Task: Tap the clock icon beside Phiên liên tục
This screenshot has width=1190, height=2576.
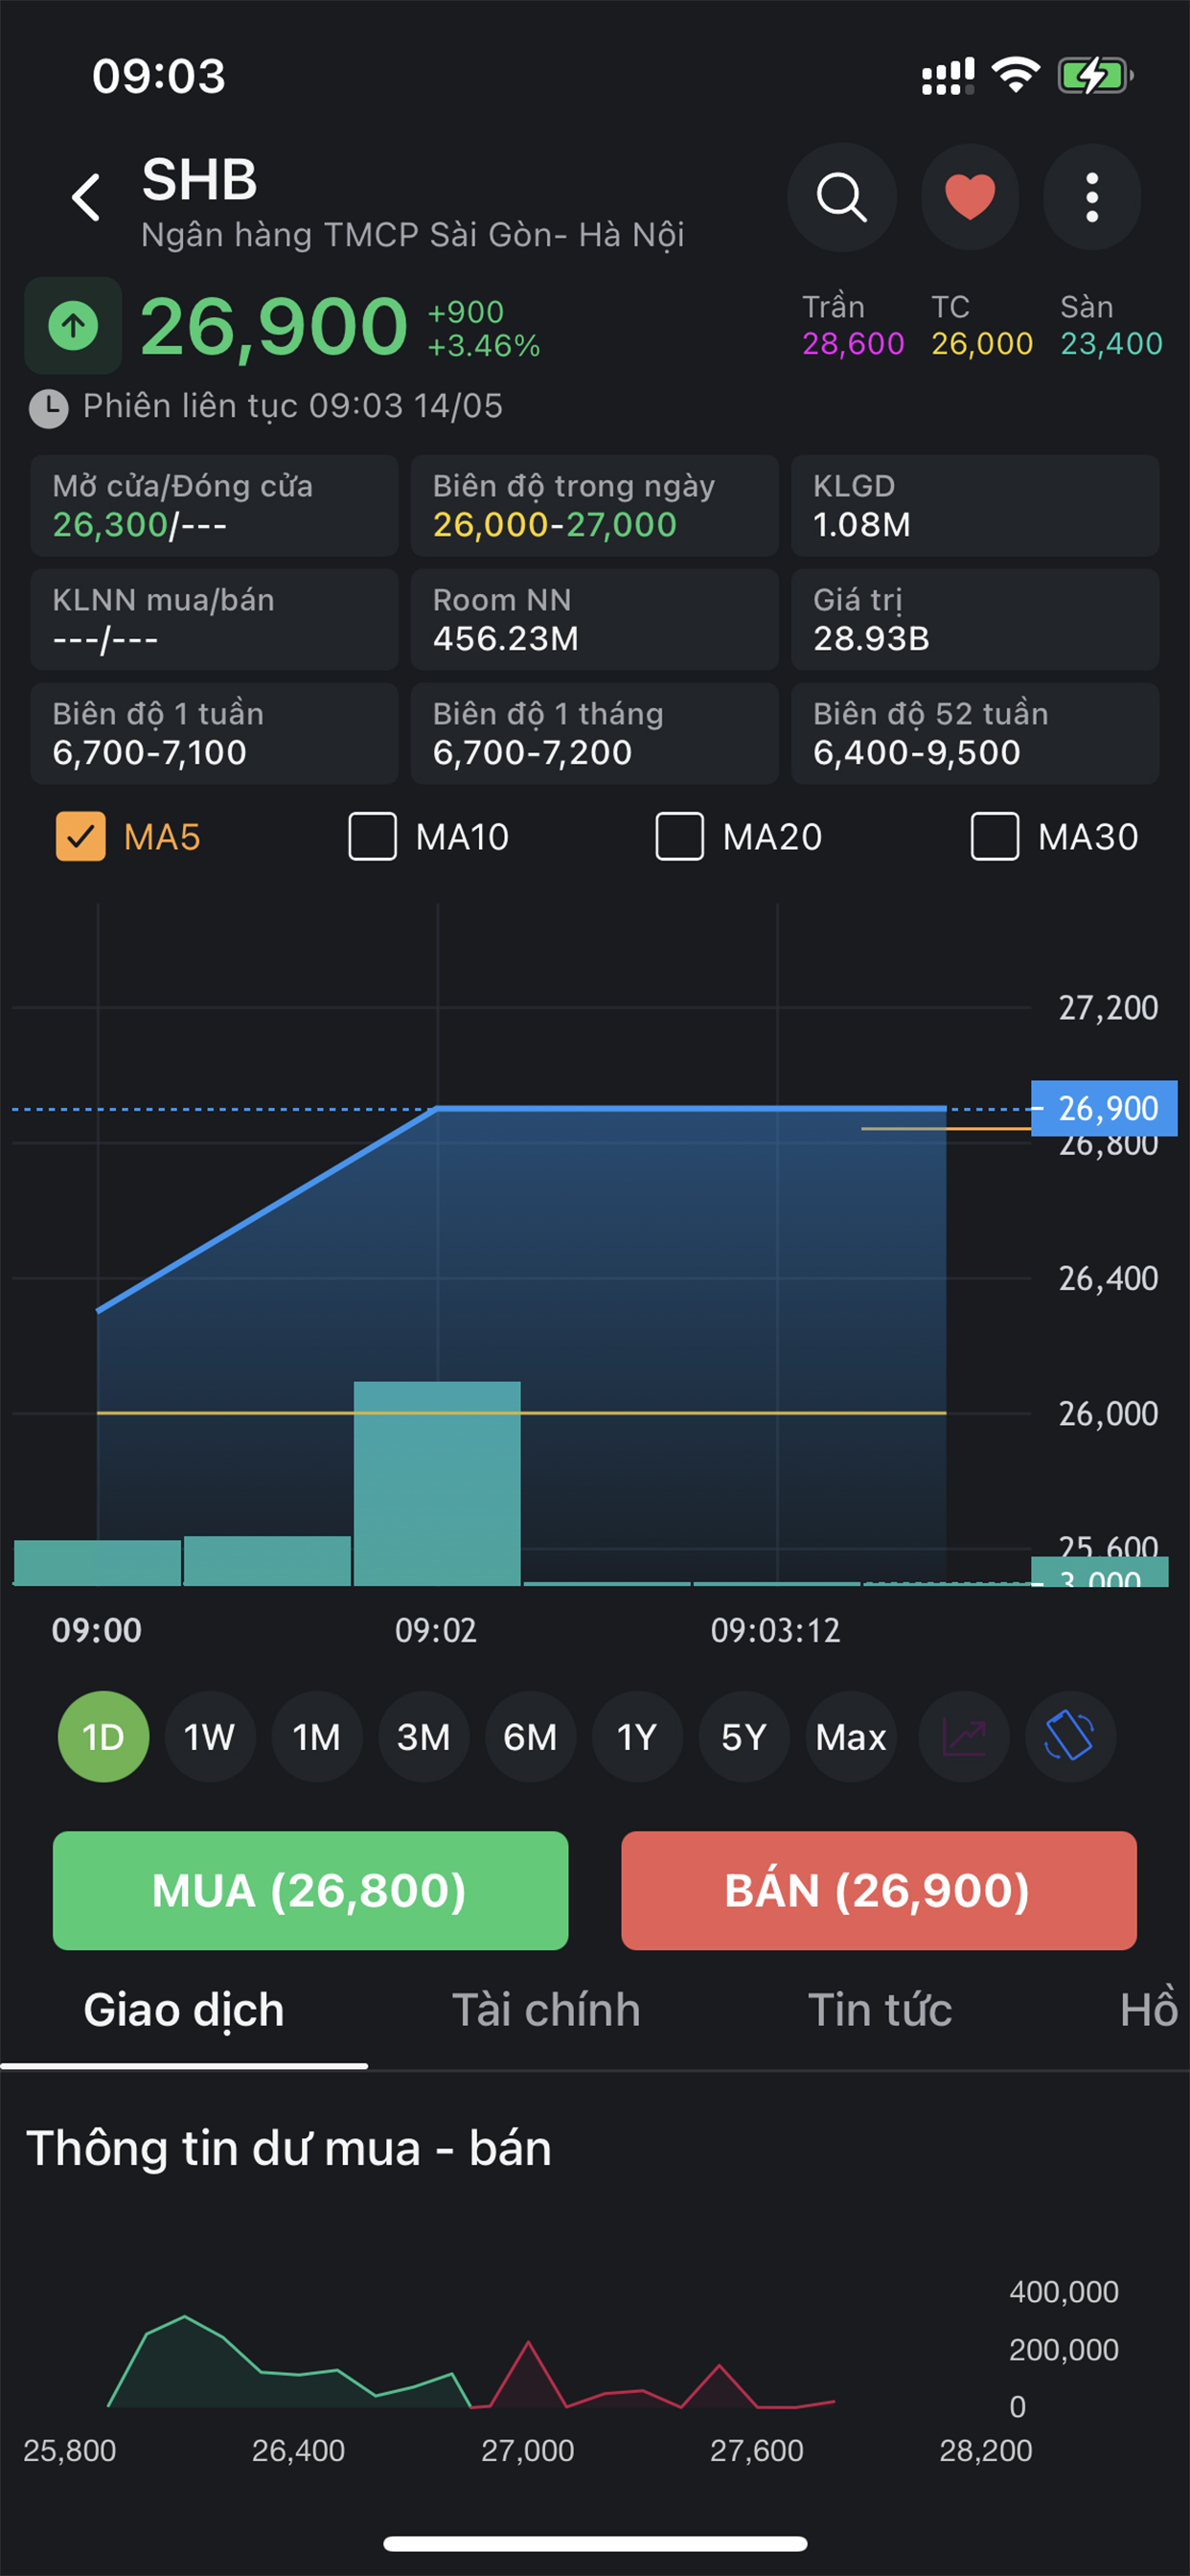Action: coord(49,408)
